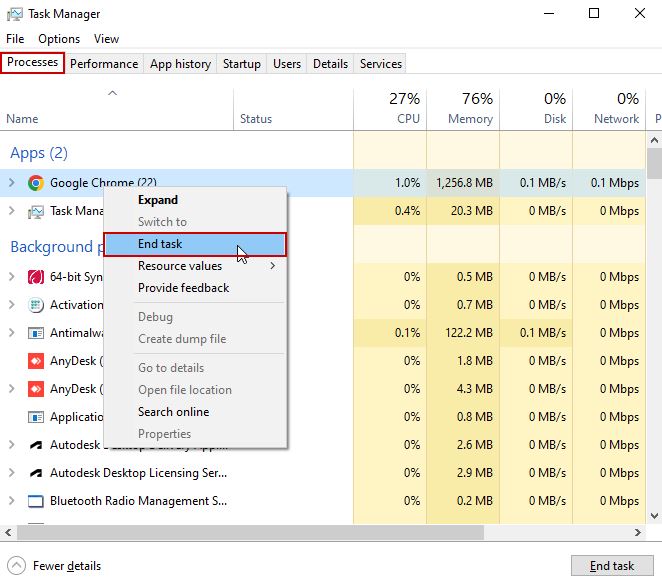Click Bluetooth Radio Management S... row name
Viewport: 662px width, 585px height.
click(138, 501)
